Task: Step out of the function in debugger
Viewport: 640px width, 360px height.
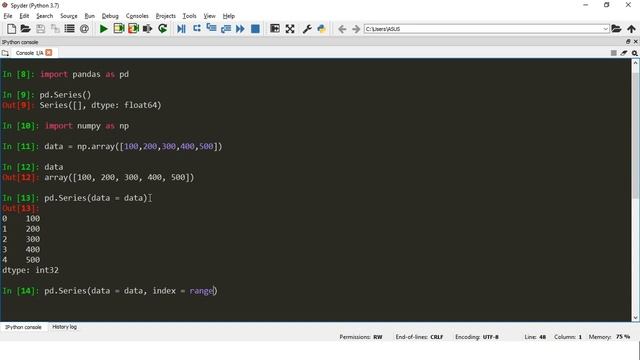Action: point(225,29)
